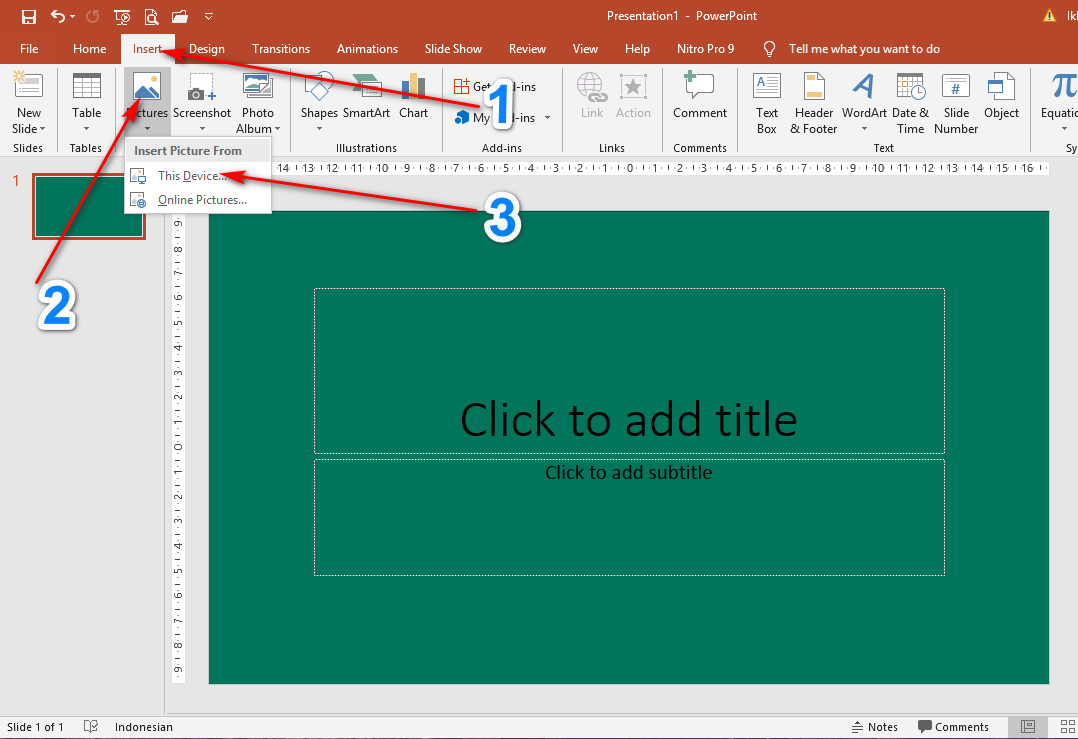1078x739 pixels.
Task: Open the Undo history dropdown arrow
Action: [72, 16]
